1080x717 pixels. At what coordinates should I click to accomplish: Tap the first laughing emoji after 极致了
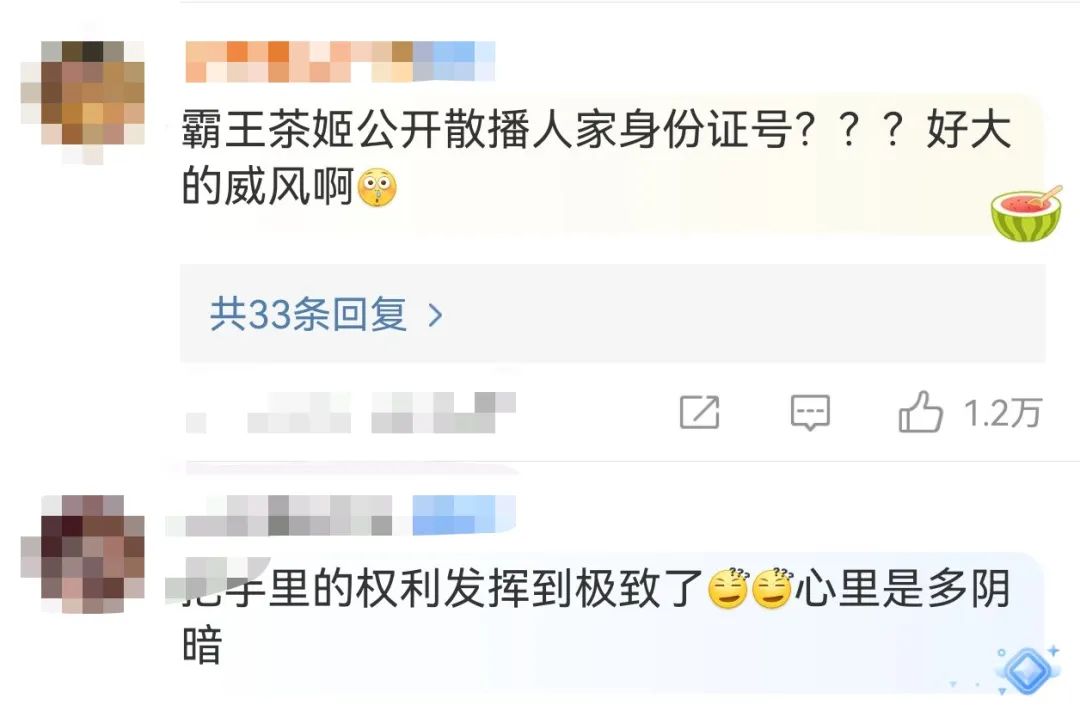729,590
